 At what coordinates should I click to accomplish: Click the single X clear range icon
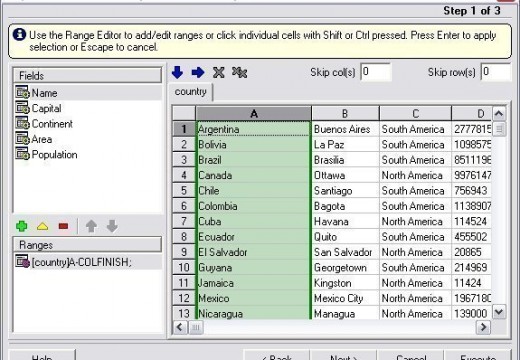pyautogui.click(x=219, y=72)
